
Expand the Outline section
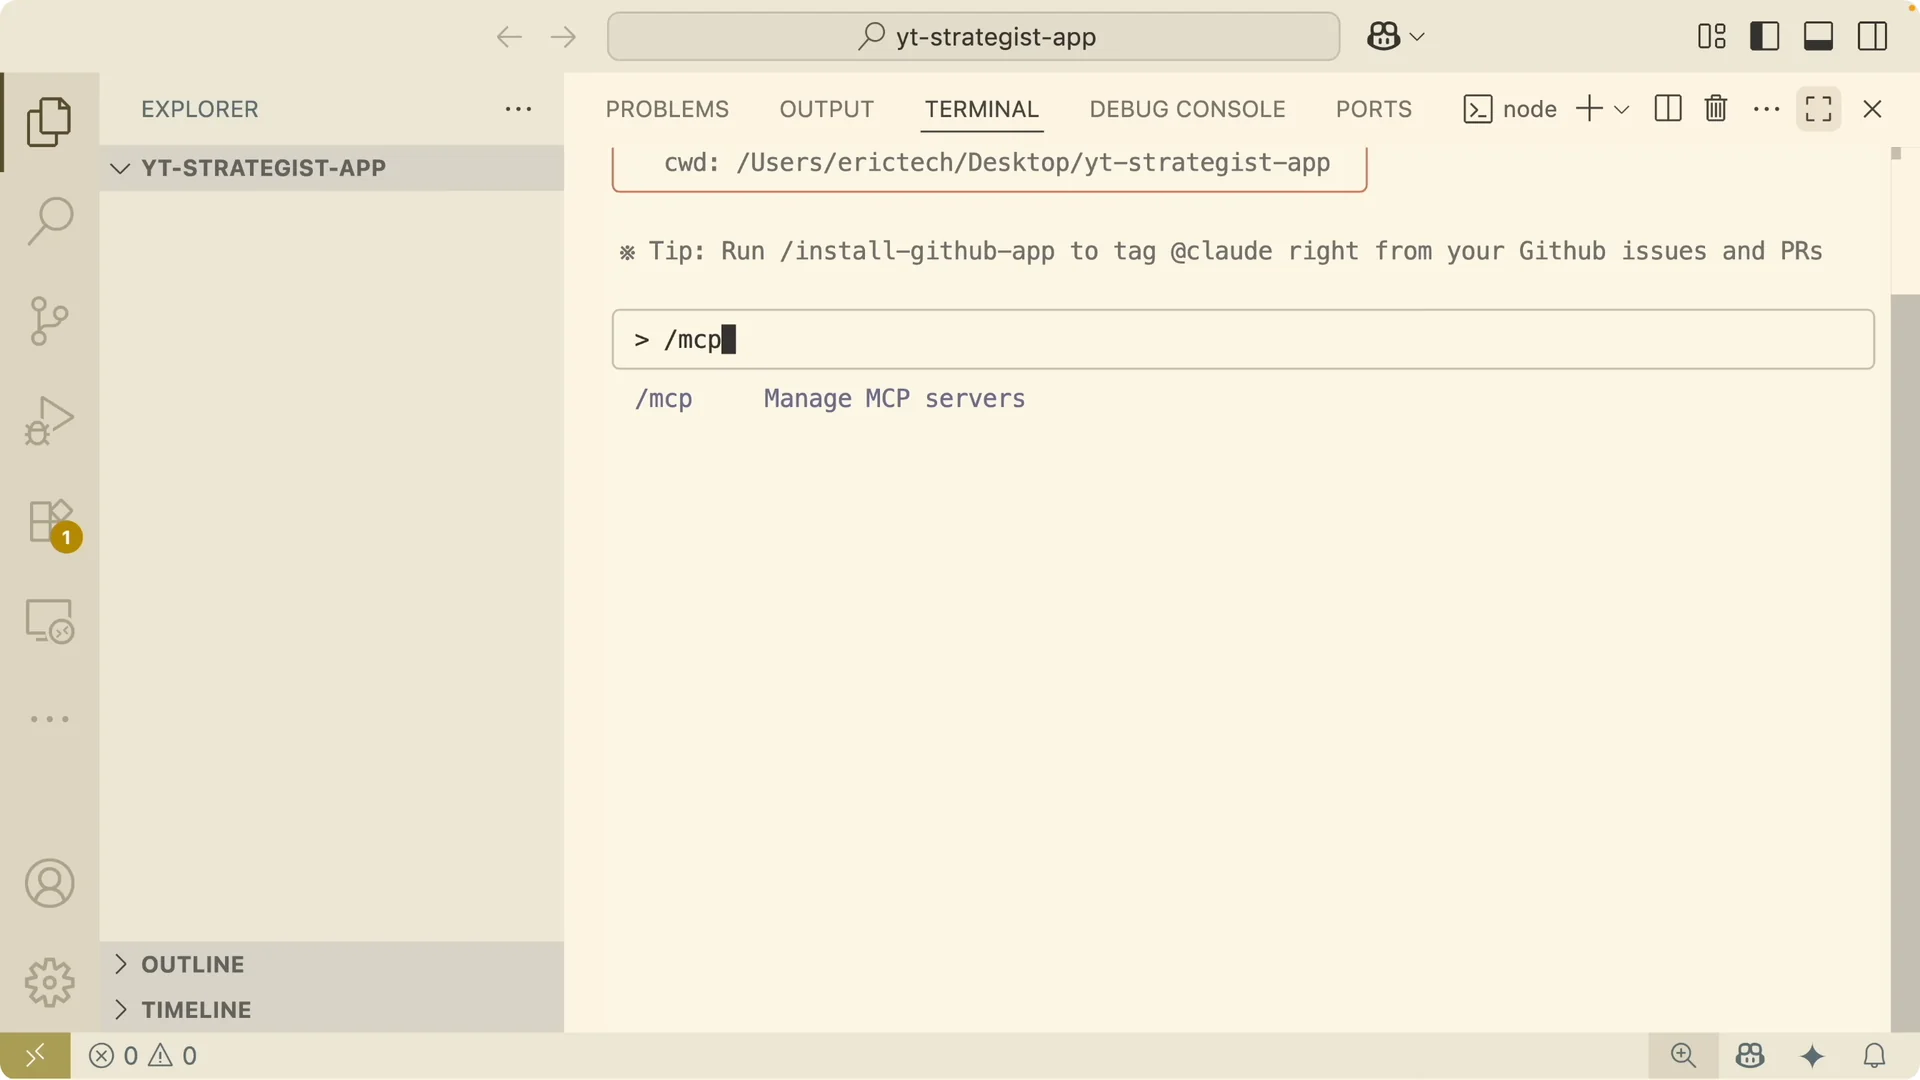coord(332,965)
